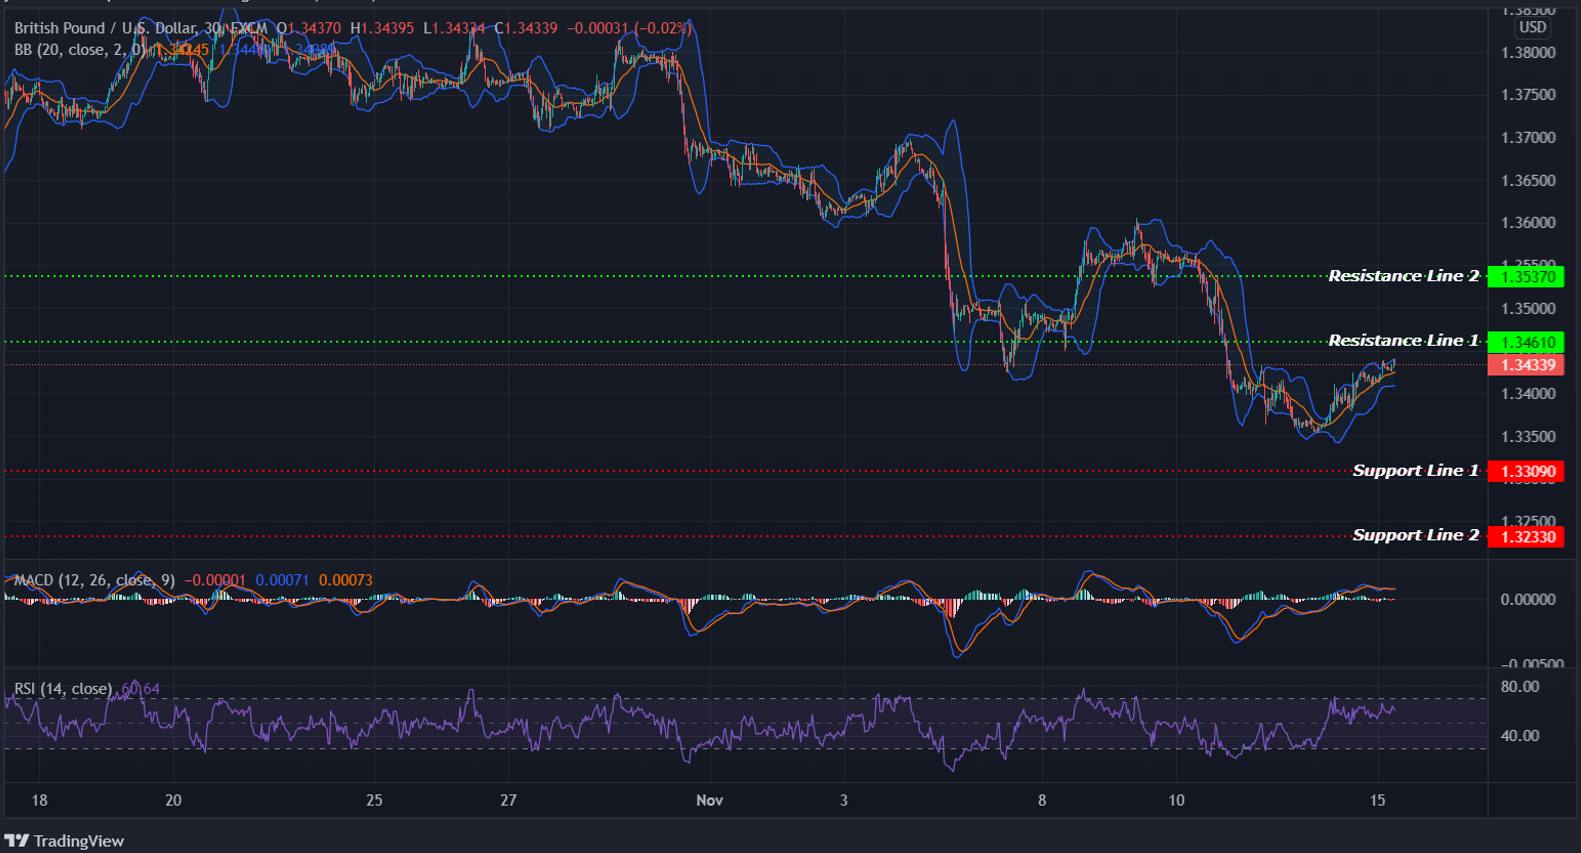Click the 1.35000 price axis label

point(1528,309)
